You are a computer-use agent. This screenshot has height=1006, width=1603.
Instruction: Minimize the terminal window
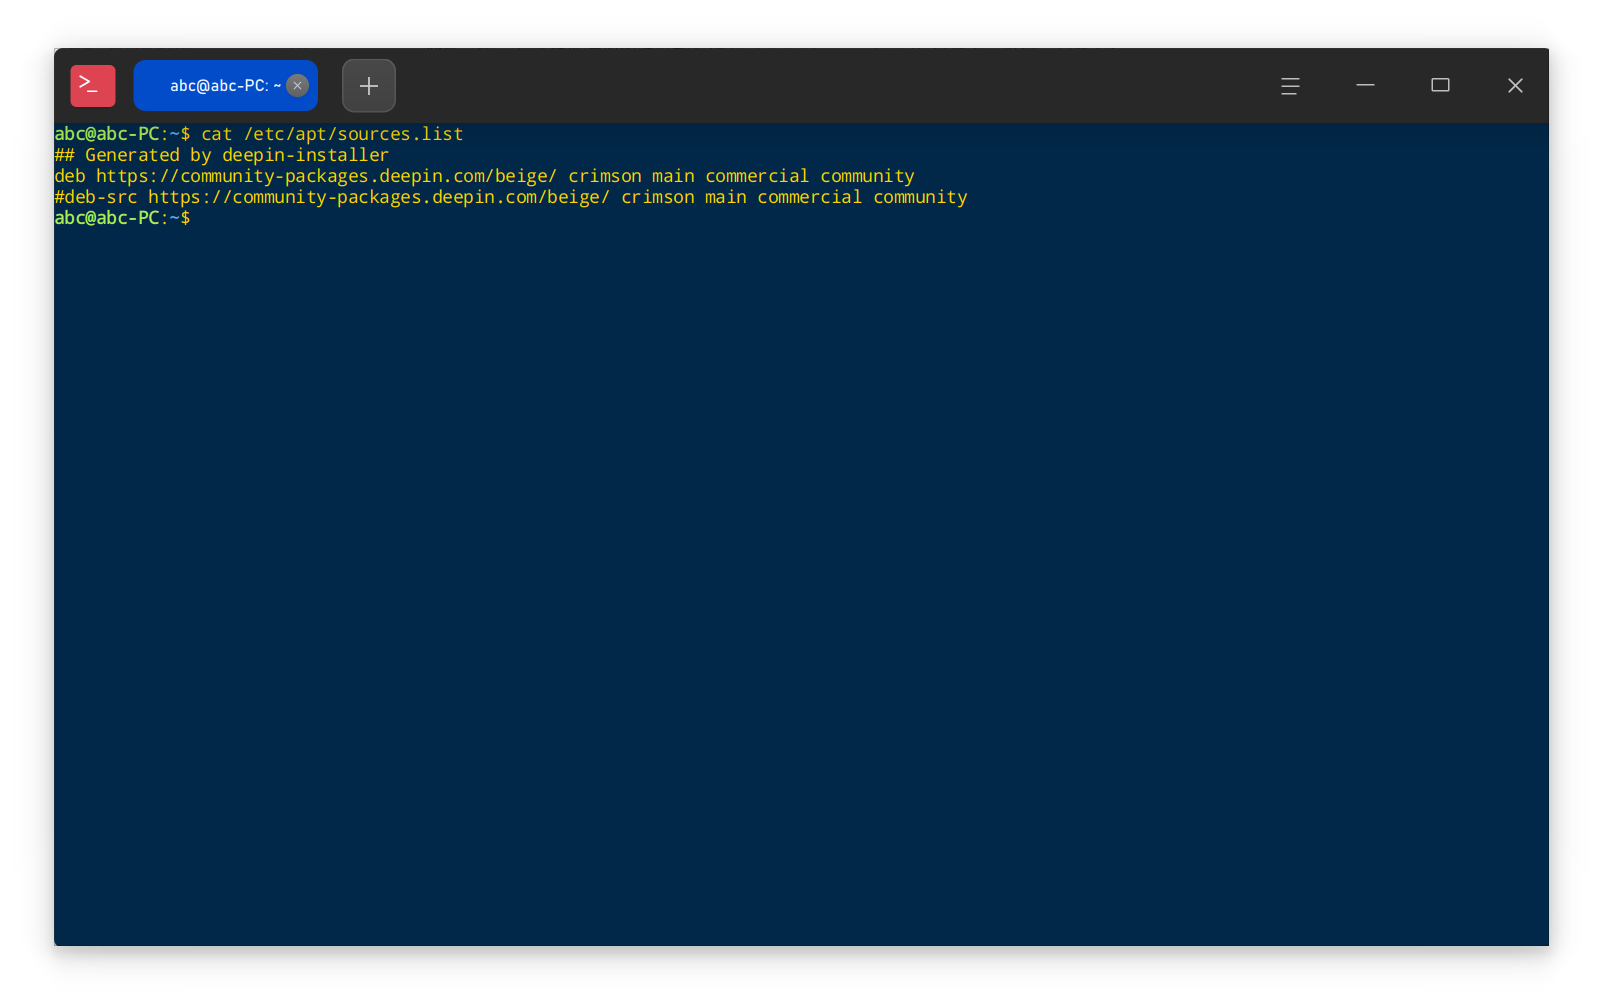pos(1365,86)
